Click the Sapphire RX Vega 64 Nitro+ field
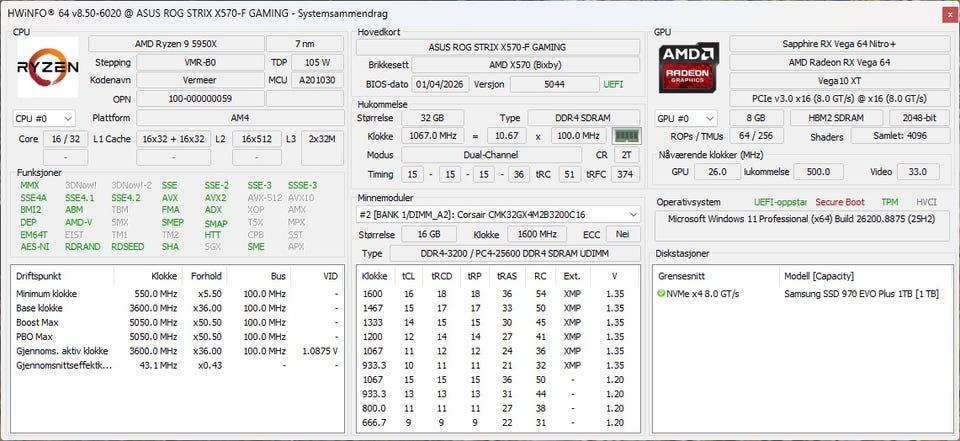This screenshot has width=960, height=441. (839, 44)
